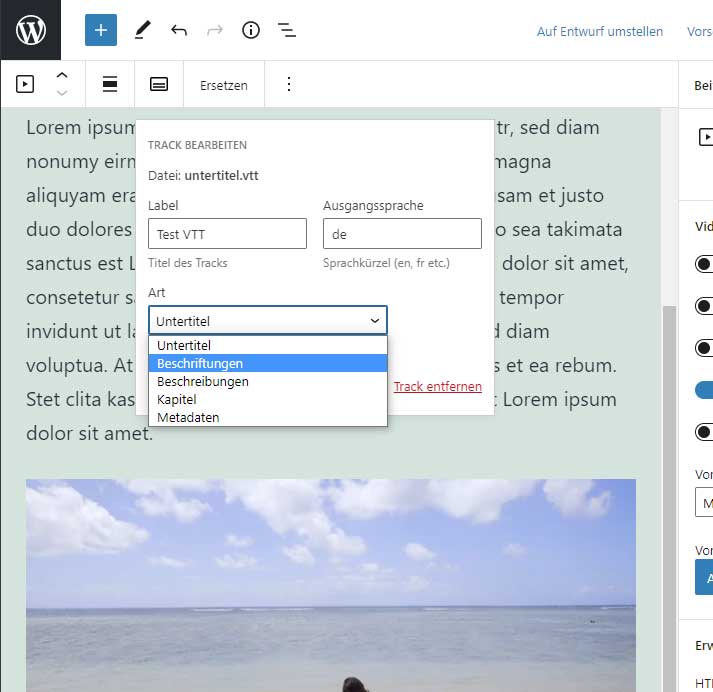This screenshot has height=692, width=713.
Task: Open the list view outline
Action: pos(287,30)
